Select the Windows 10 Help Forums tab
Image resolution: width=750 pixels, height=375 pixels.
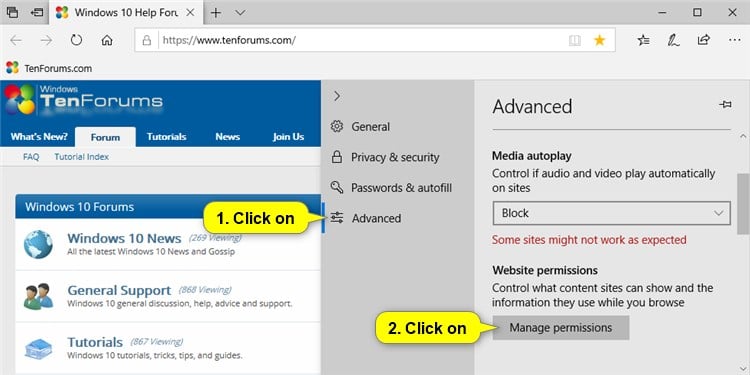(x=125, y=12)
